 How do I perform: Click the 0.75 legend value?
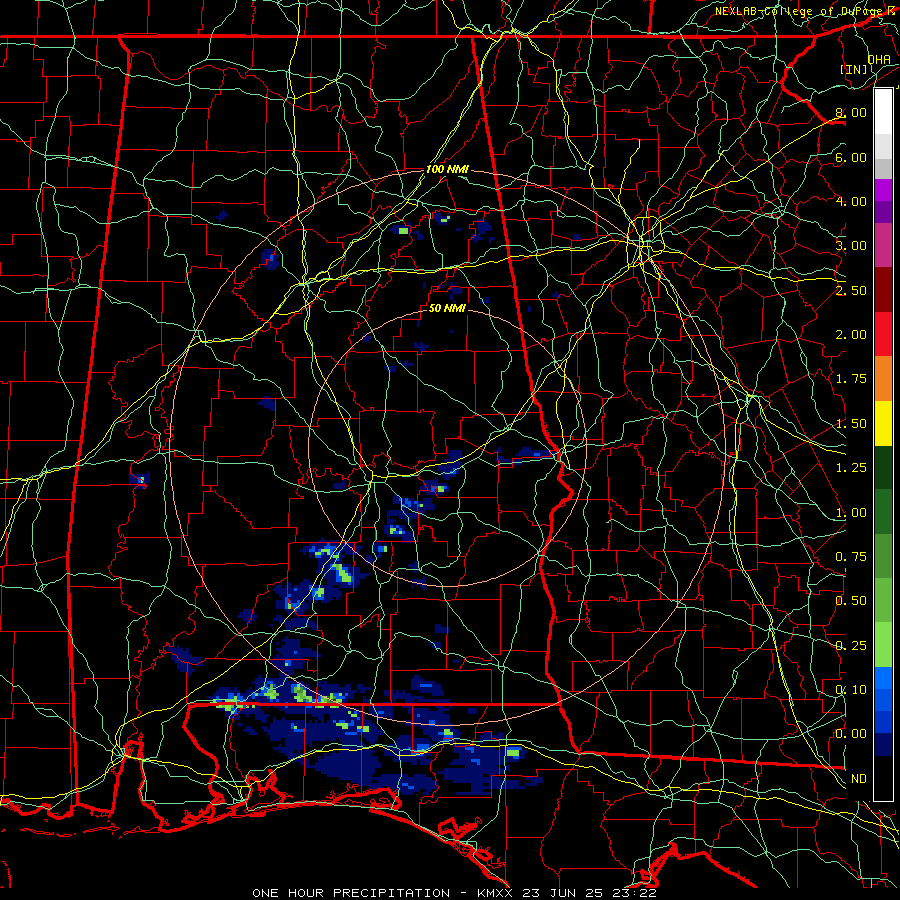[x=851, y=557]
